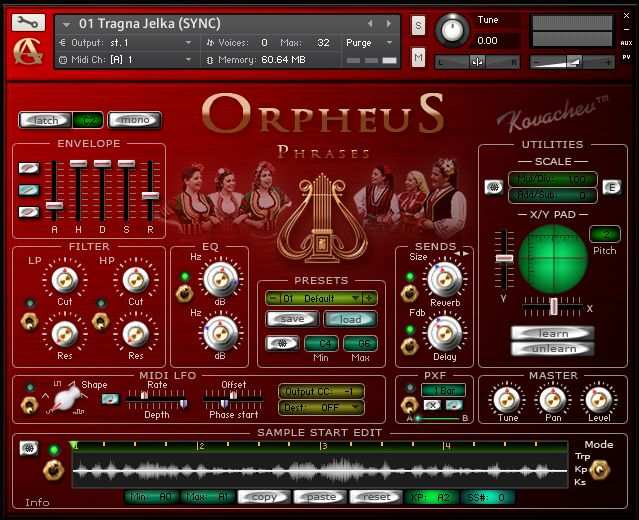Save the current preset
639x520 pixels.
(x=292, y=319)
